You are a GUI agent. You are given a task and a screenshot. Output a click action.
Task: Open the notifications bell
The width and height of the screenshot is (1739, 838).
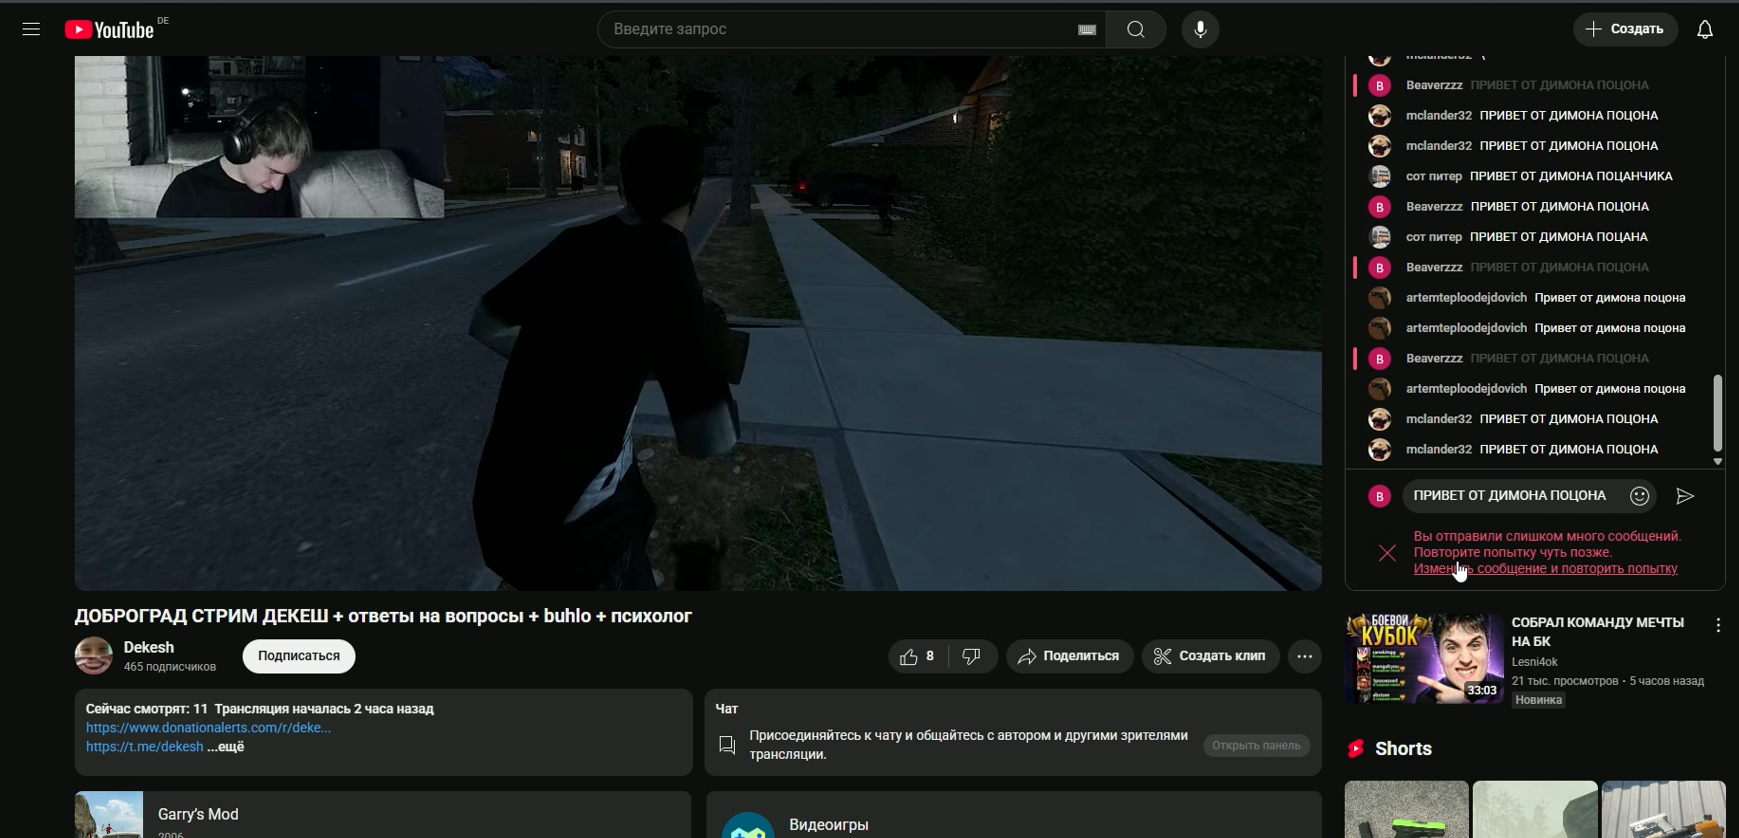tap(1704, 30)
